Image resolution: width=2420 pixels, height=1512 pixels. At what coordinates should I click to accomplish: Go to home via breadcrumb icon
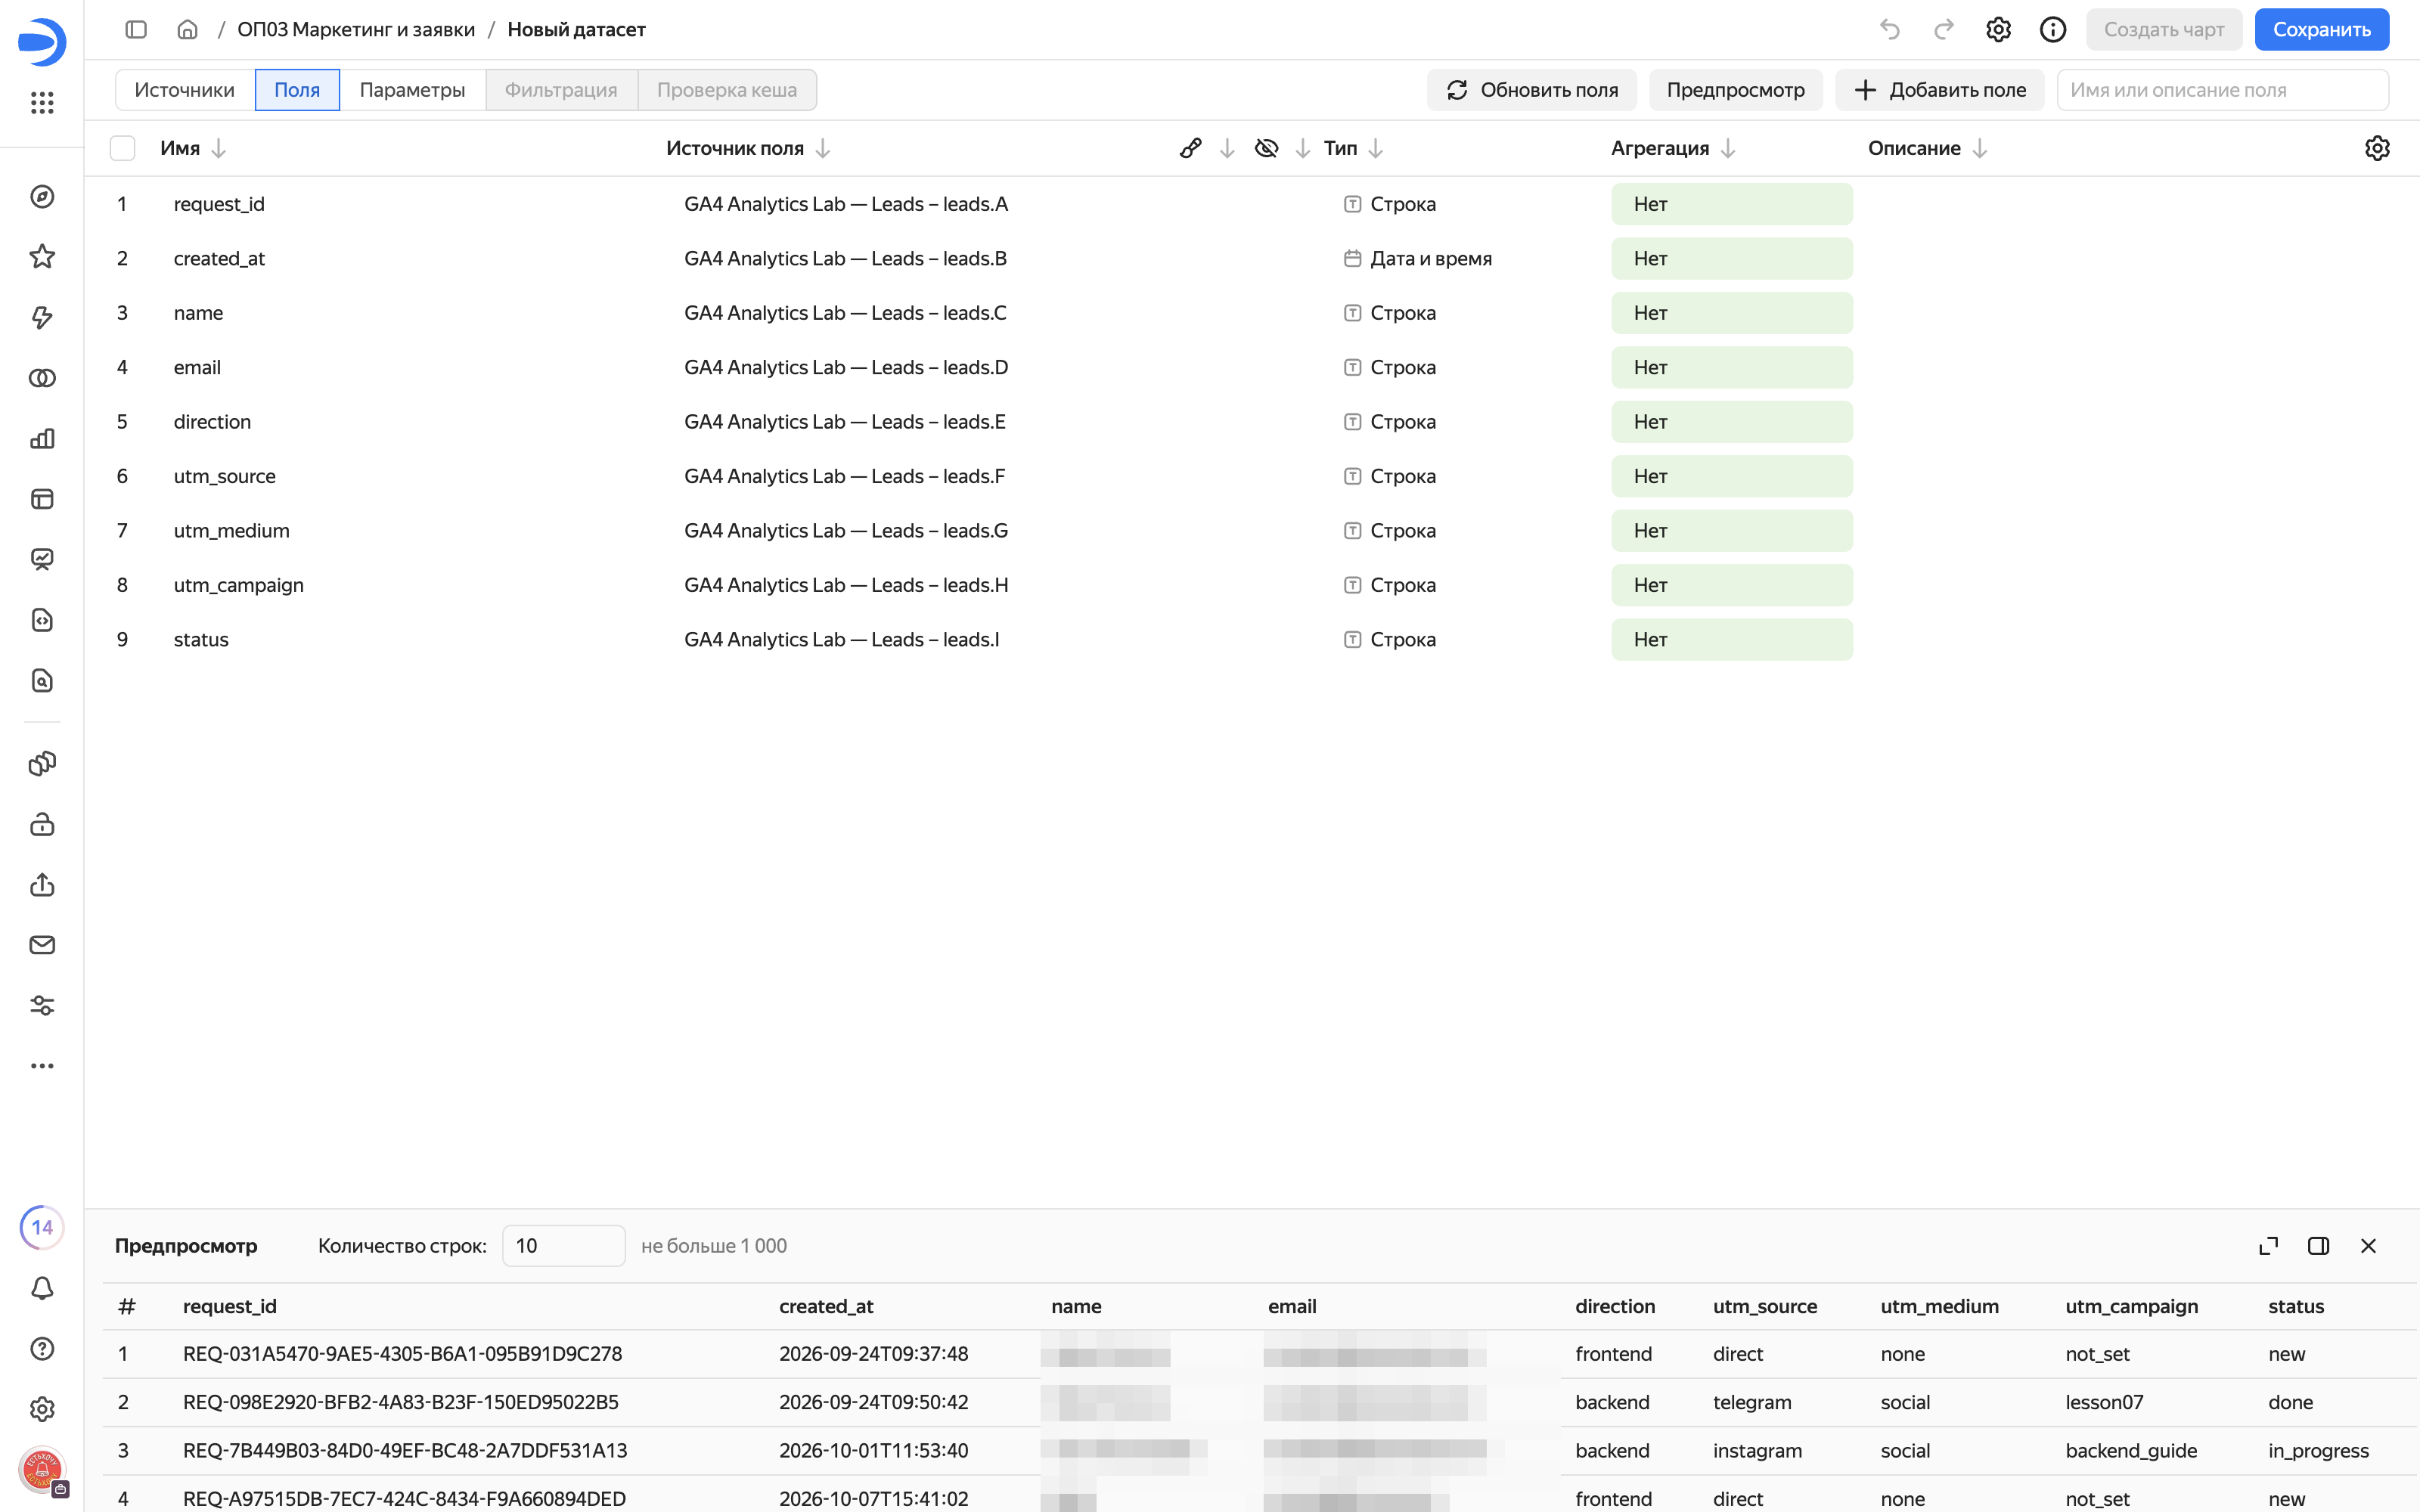coord(187,30)
